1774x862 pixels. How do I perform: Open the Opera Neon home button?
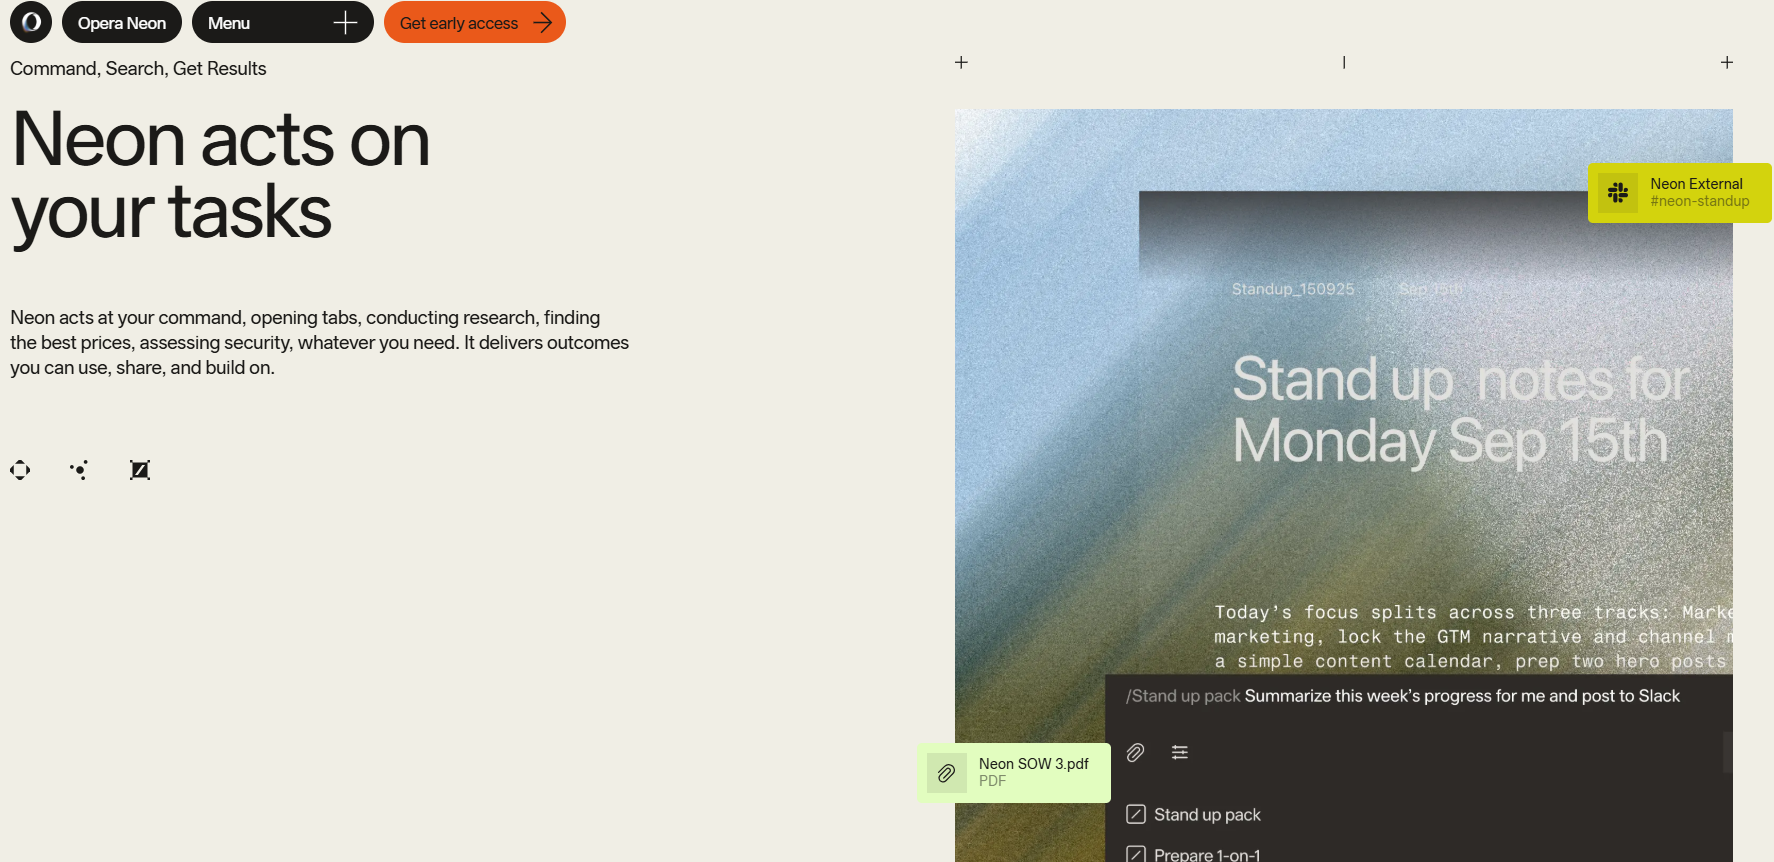pos(122,22)
